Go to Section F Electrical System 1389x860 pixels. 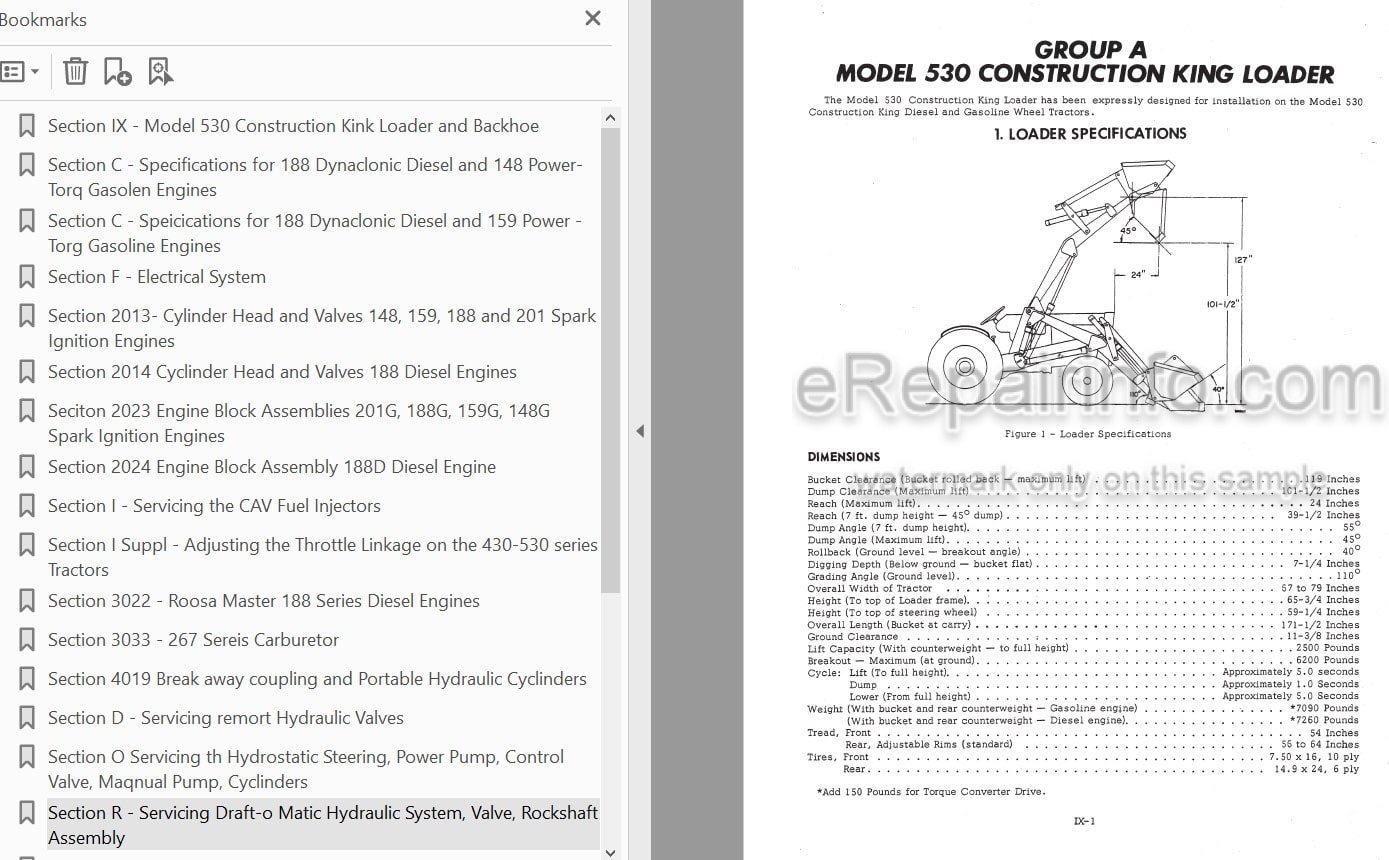[157, 277]
